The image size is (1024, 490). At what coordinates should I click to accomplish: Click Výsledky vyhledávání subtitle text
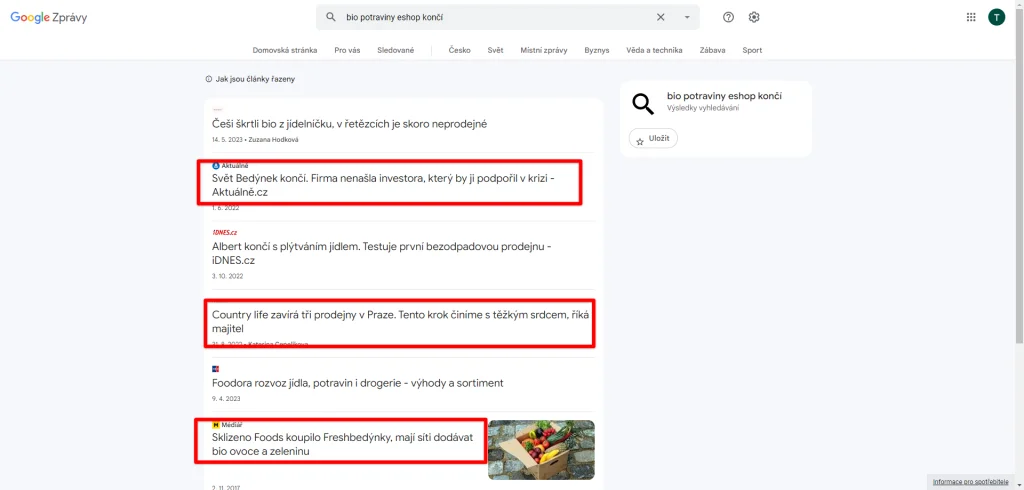[x=703, y=108]
